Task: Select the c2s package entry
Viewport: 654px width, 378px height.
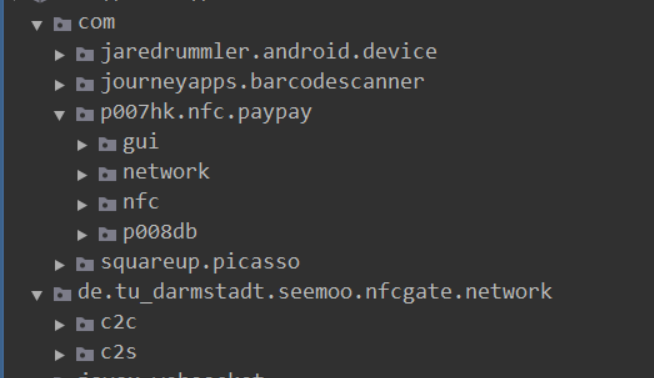Action: click(x=118, y=352)
